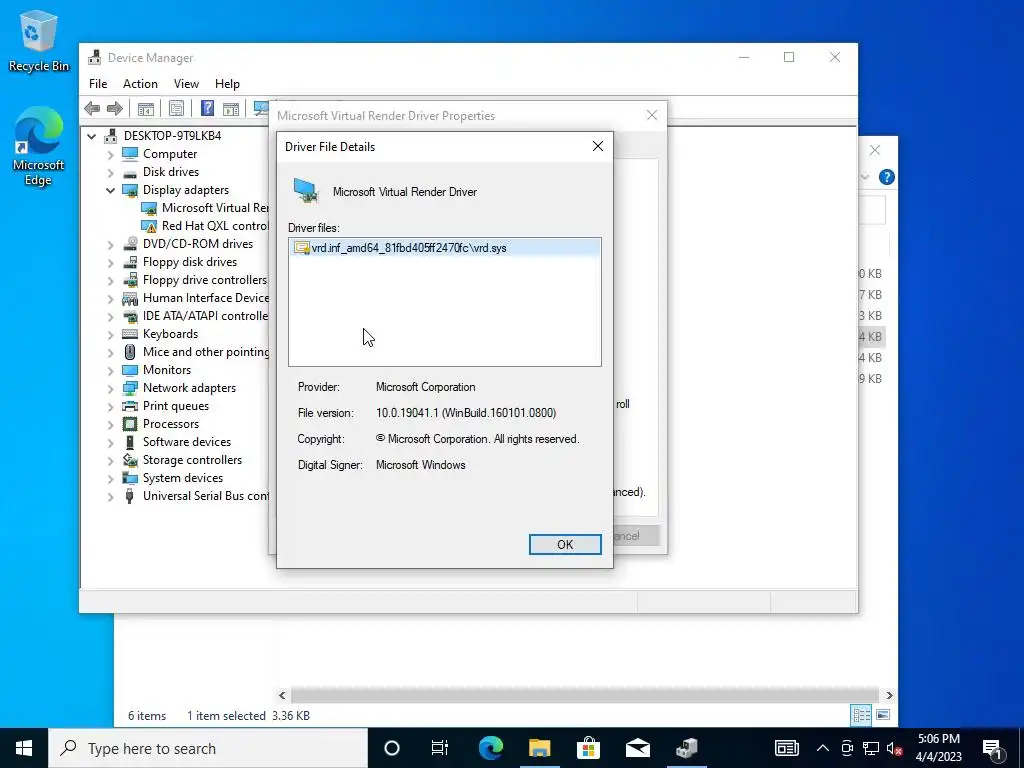The height and width of the screenshot is (768, 1024).
Task: Collapse the Display adapters node
Action: tap(110, 191)
